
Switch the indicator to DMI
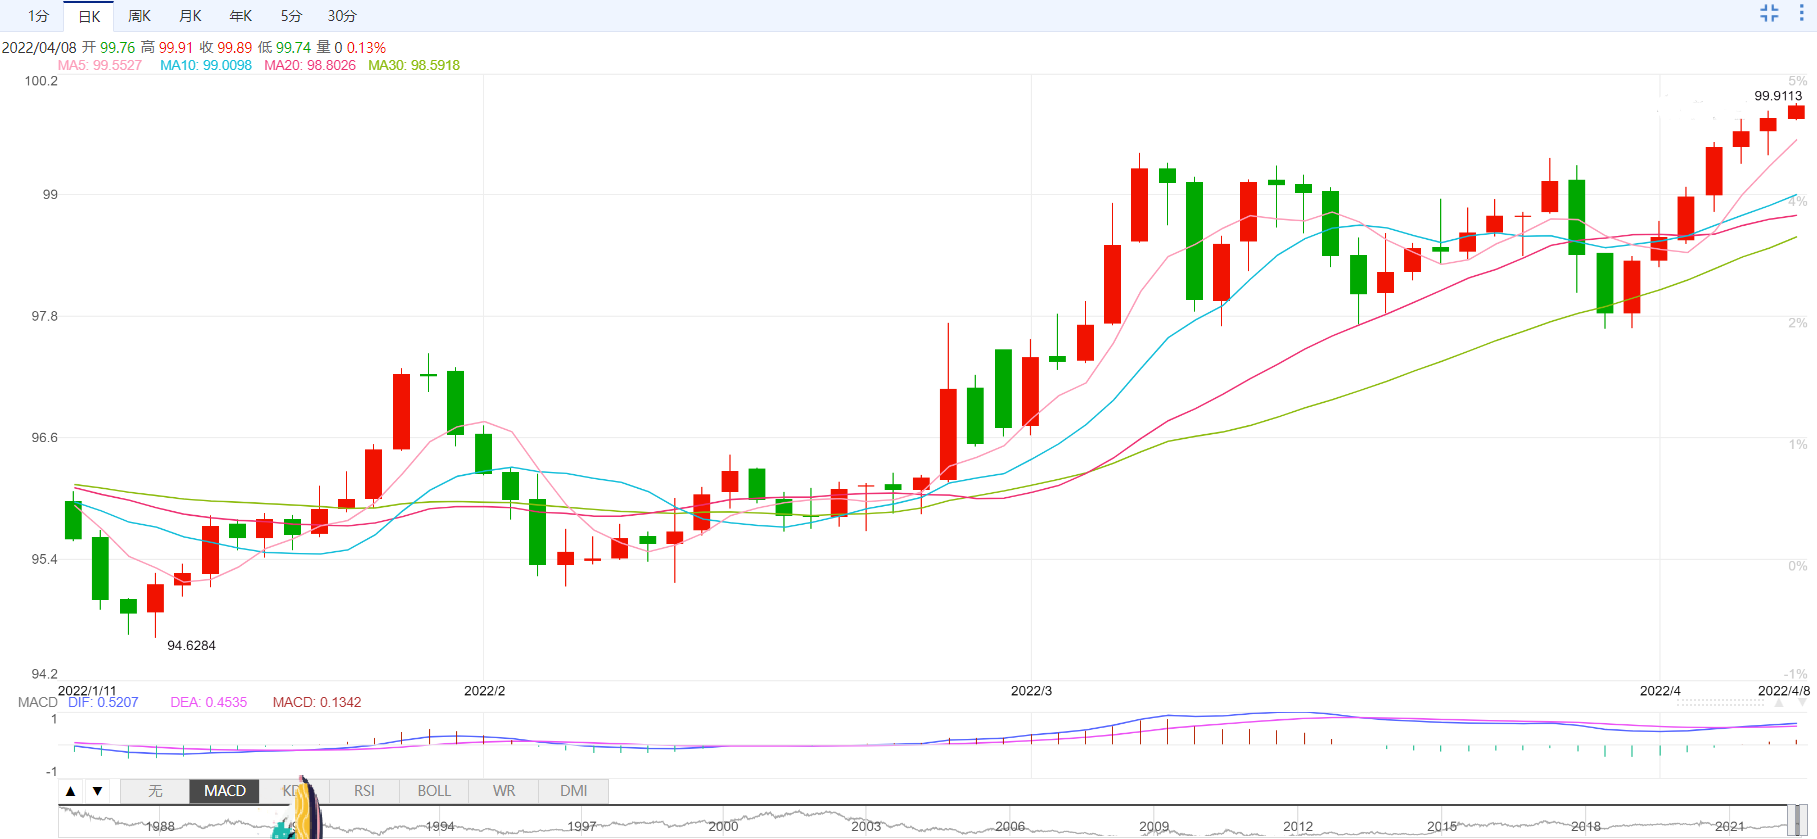coord(574,791)
